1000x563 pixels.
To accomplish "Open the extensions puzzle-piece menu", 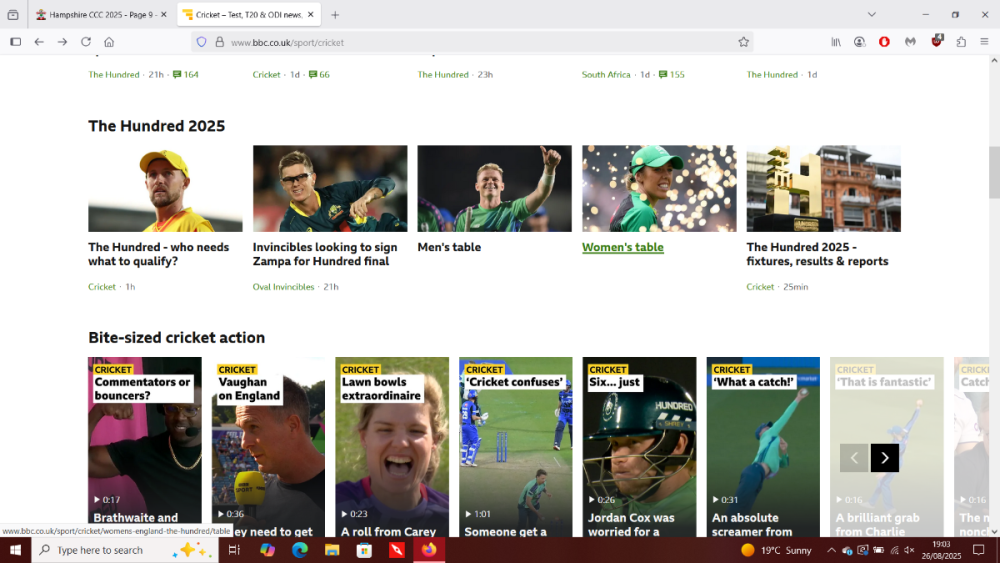I will (961, 42).
